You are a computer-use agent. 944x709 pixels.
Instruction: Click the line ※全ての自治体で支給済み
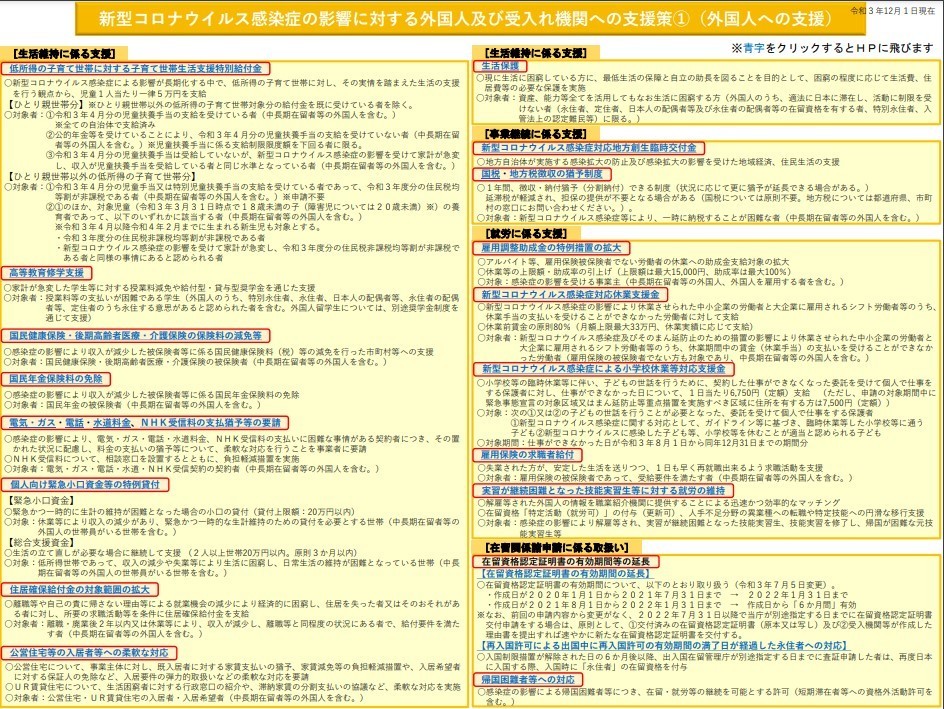tap(105, 125)
